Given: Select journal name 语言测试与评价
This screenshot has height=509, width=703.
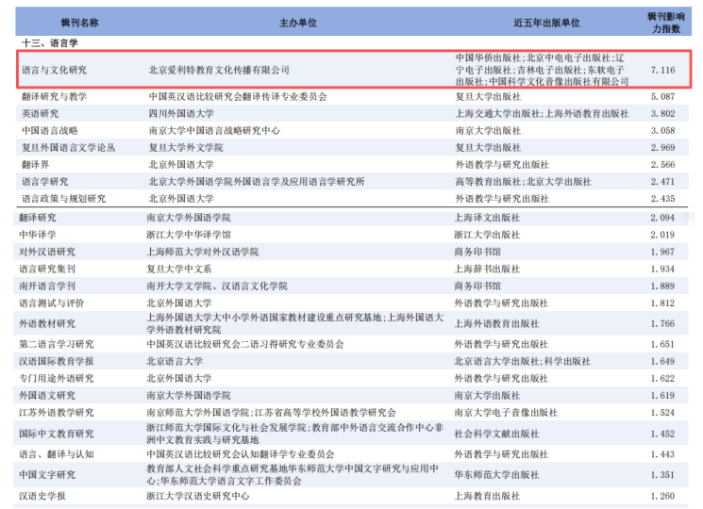Looking at the screenshot, I should coord(52,303).
